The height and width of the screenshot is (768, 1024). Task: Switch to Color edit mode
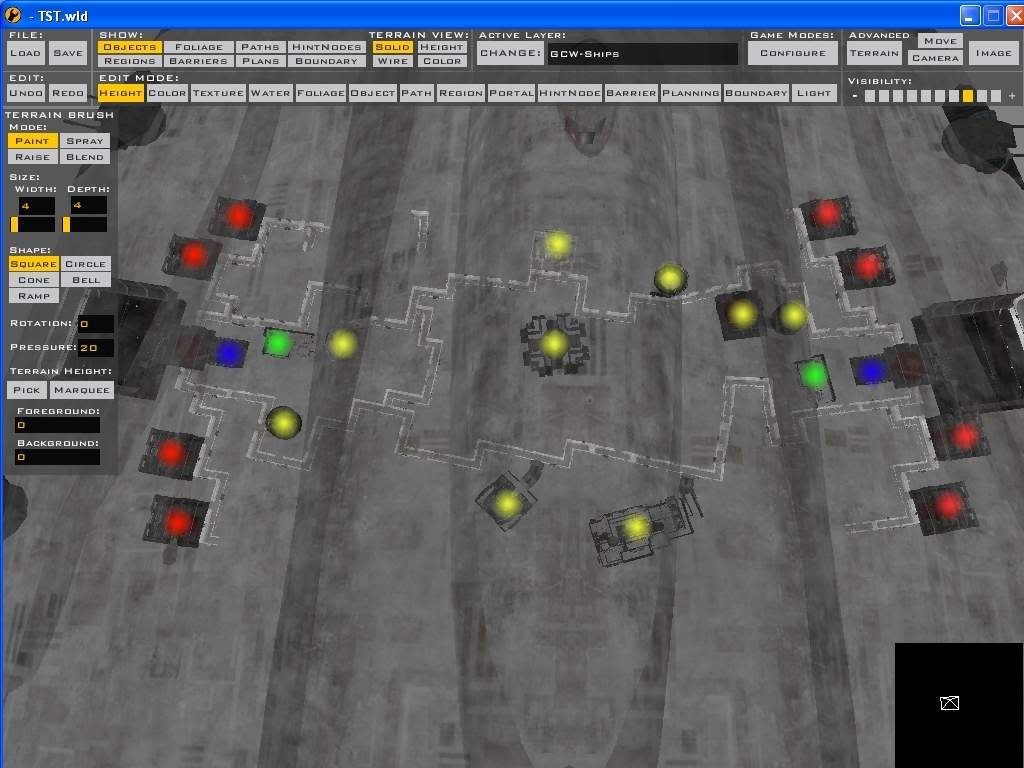pos(167,93)
